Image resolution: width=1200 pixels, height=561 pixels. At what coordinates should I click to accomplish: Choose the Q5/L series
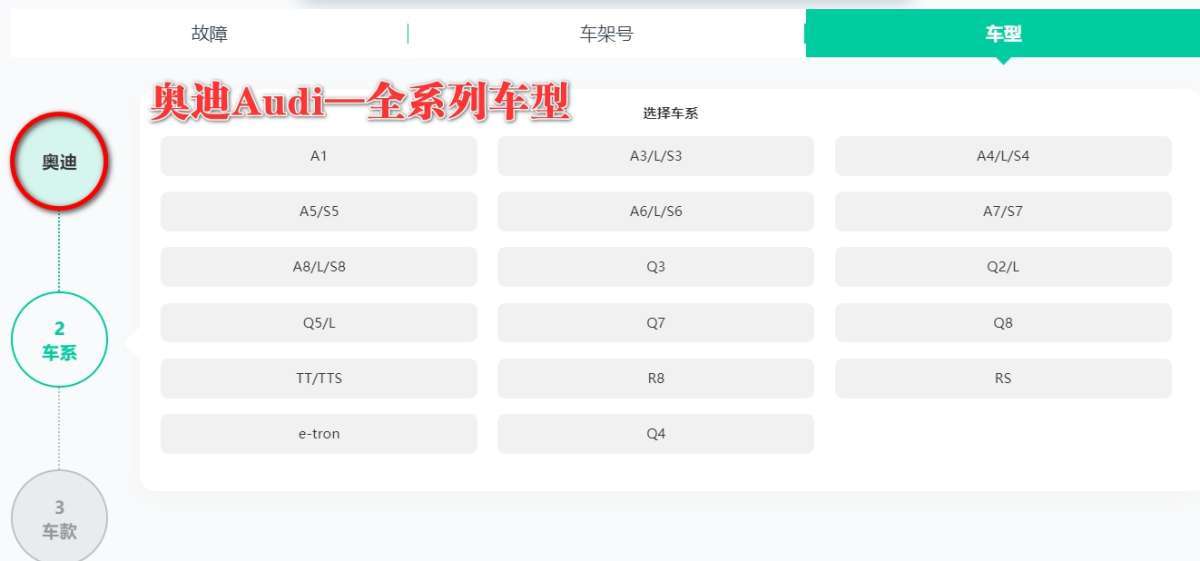(319, 323)
